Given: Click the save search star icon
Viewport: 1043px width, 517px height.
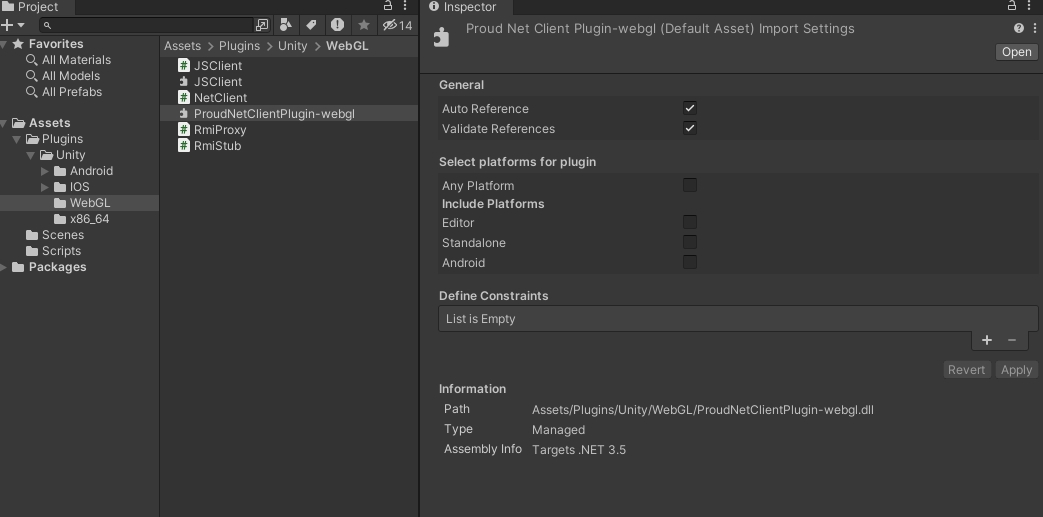Looking at the screenshot, I should 364,25.
